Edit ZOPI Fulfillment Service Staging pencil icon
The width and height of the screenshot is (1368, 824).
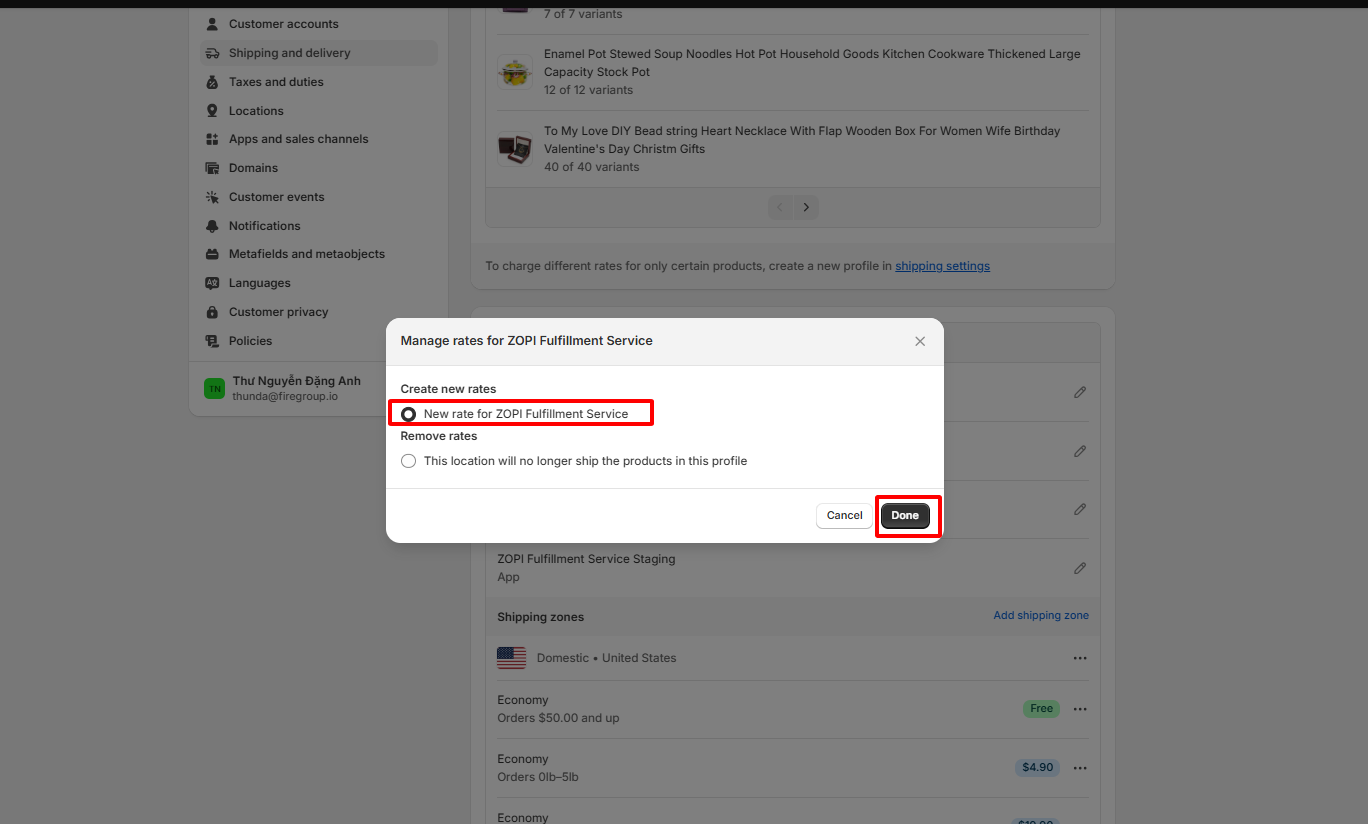click(1080, 568)
